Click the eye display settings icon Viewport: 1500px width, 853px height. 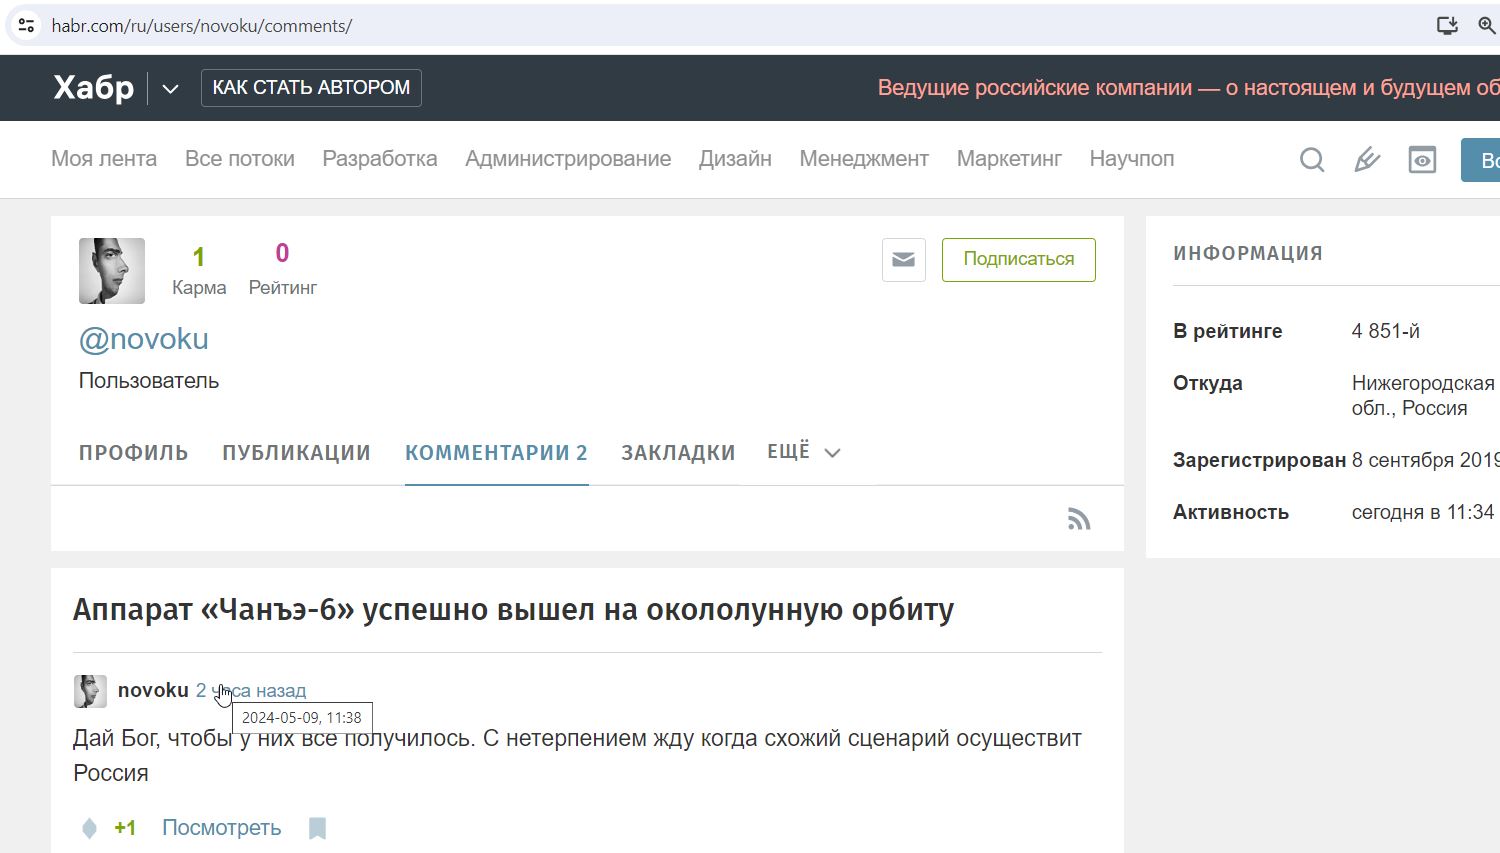point(1422,160)
